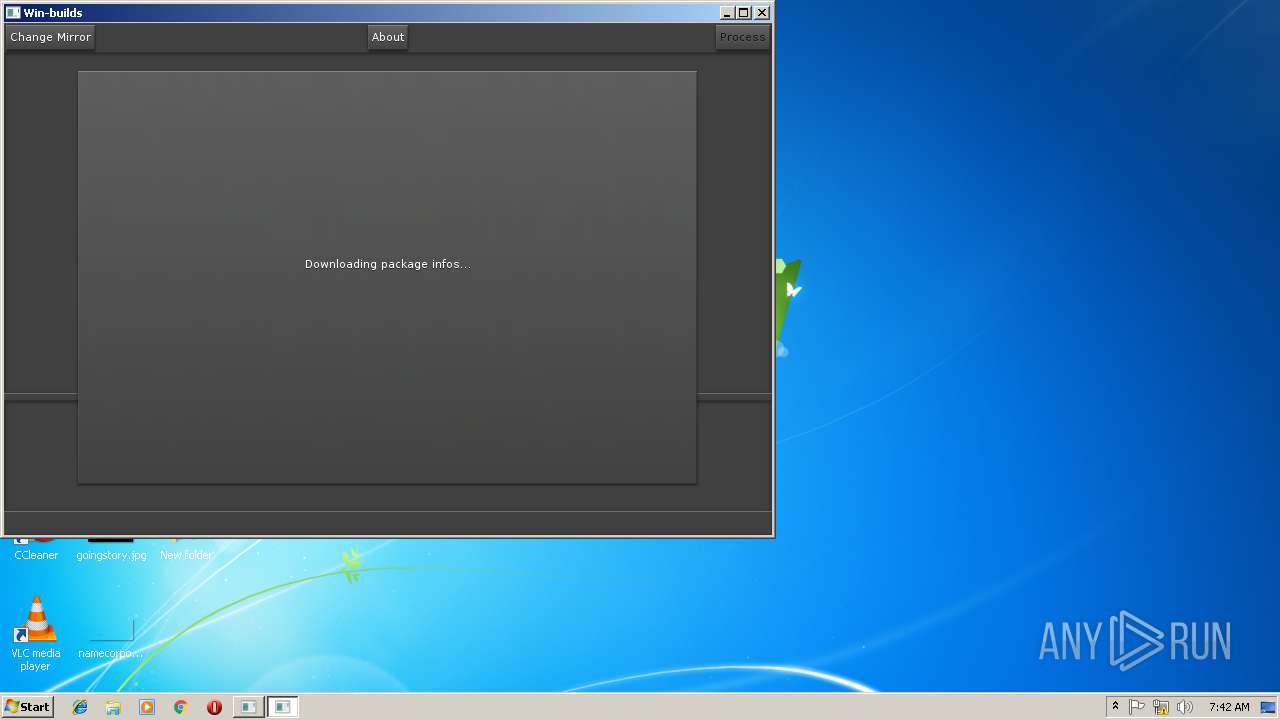This screenshot has width=1280, height=720.
Task: Open Windows Media Player taskbar icon
Action: coord(147,707)
